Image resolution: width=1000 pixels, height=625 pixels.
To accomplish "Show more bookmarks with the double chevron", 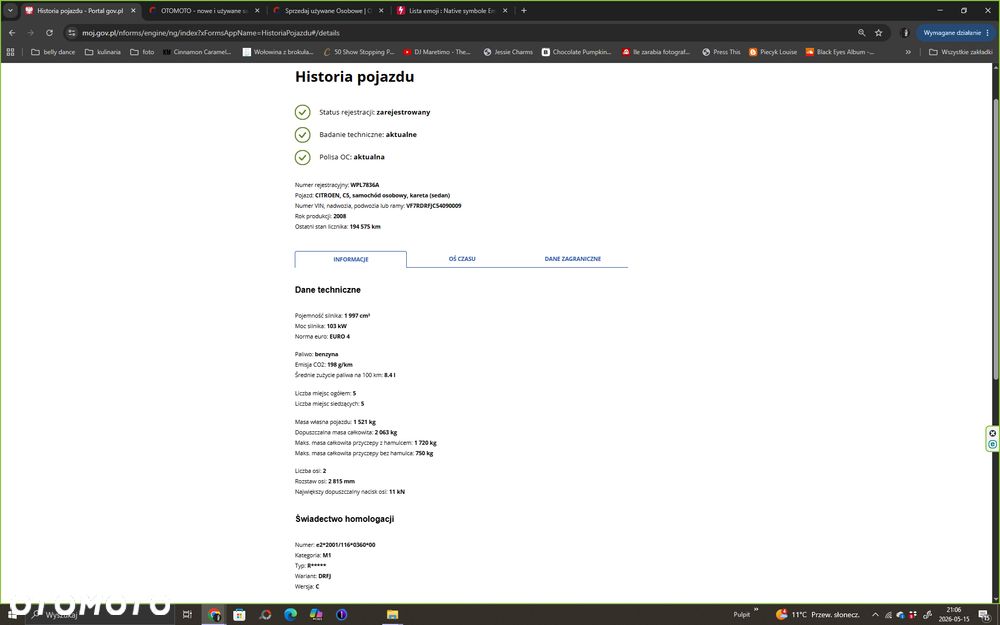I will point(908,52).
